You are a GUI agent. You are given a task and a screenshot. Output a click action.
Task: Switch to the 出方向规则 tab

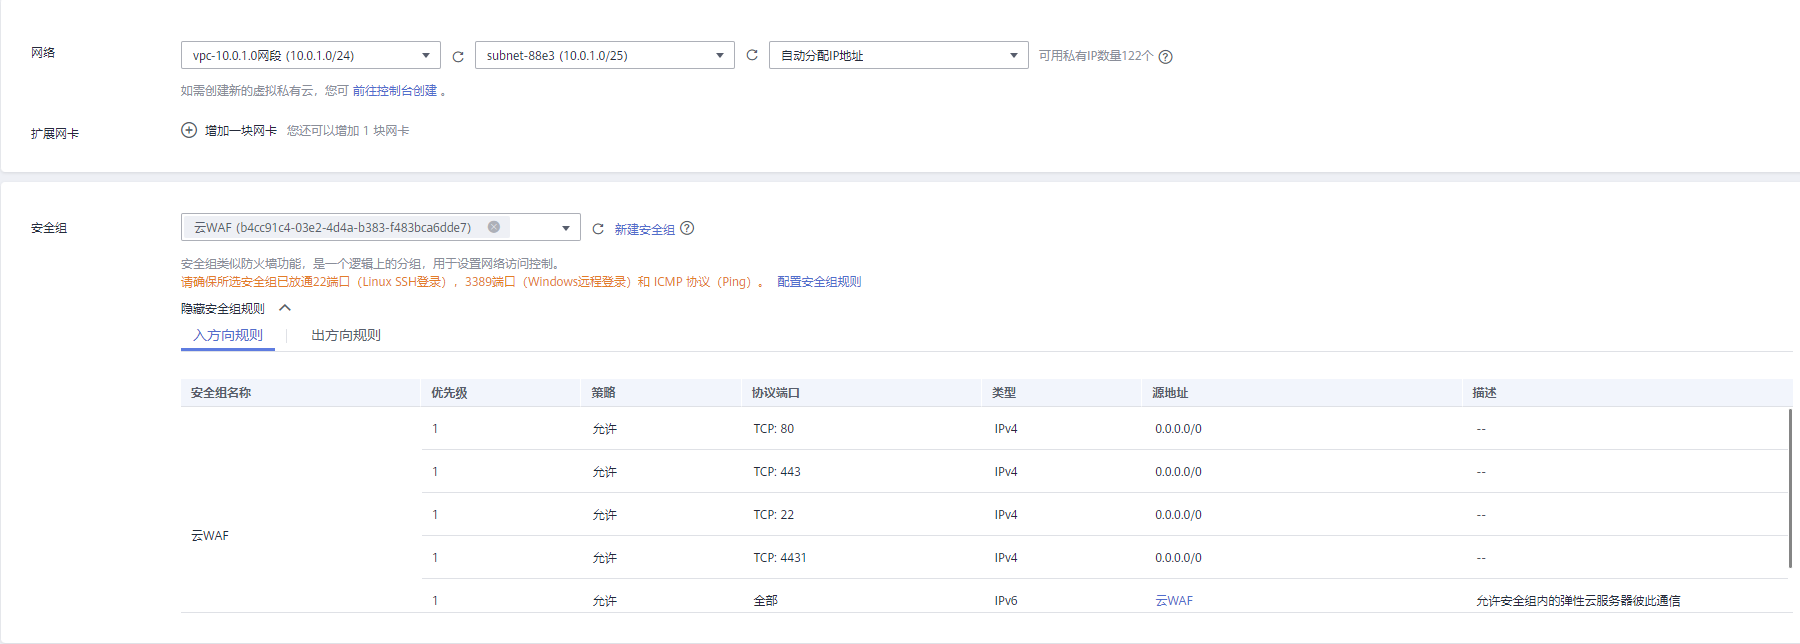coord(346,336)
